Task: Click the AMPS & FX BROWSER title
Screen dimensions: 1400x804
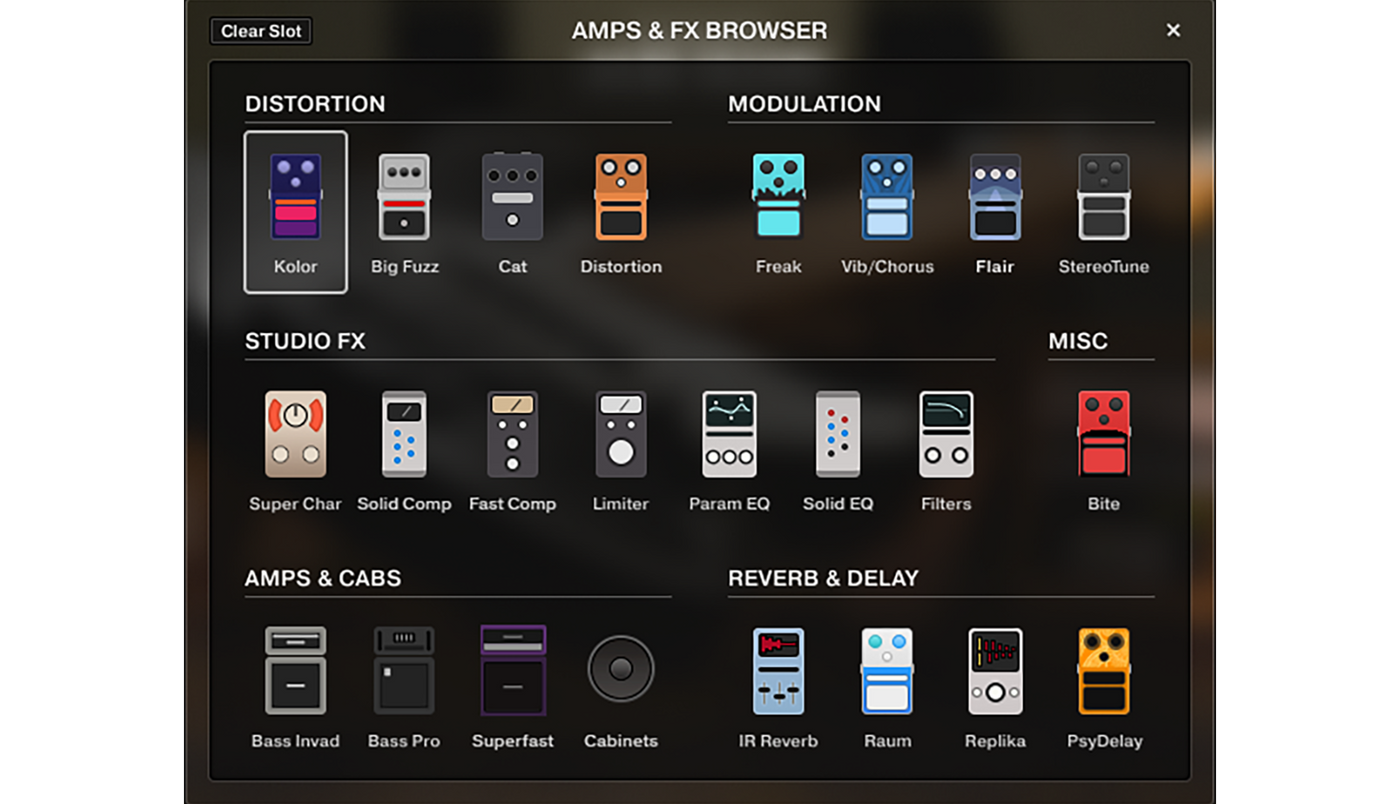Action: click(x=700, y=31)
